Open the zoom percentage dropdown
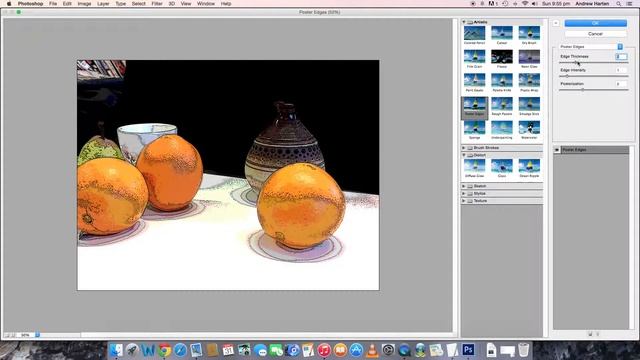This screenshot has width=640, height=360. point(37,335)
